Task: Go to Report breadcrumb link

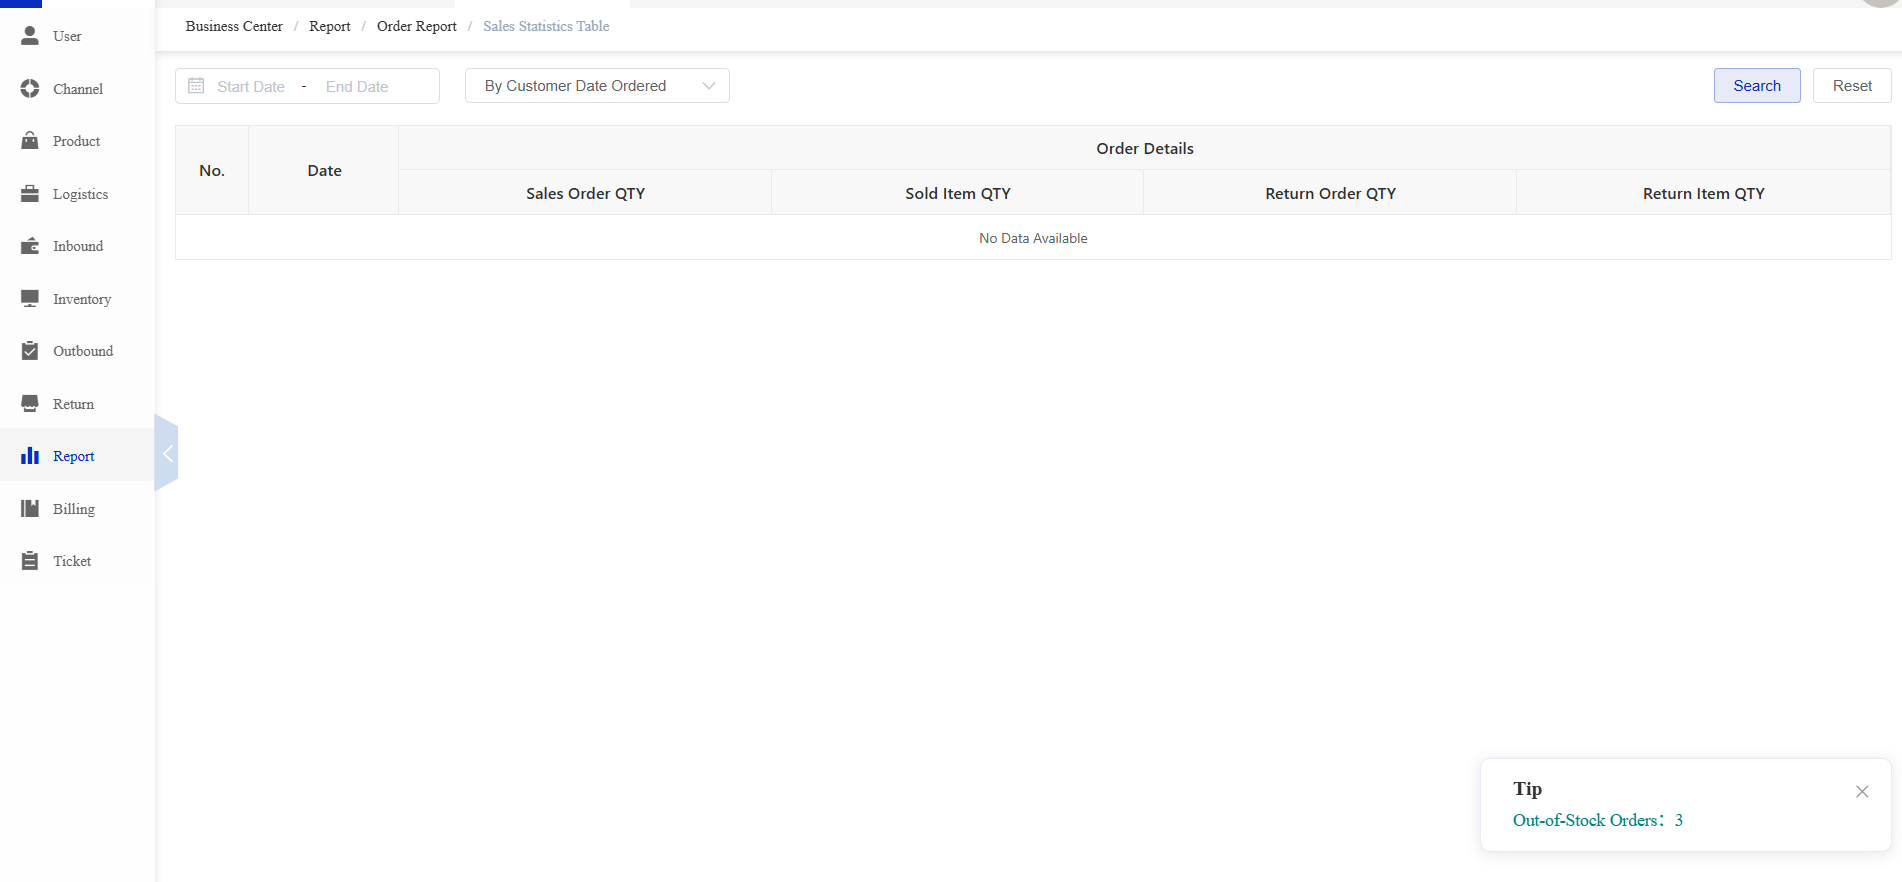Action: click(x=330, y=26)
